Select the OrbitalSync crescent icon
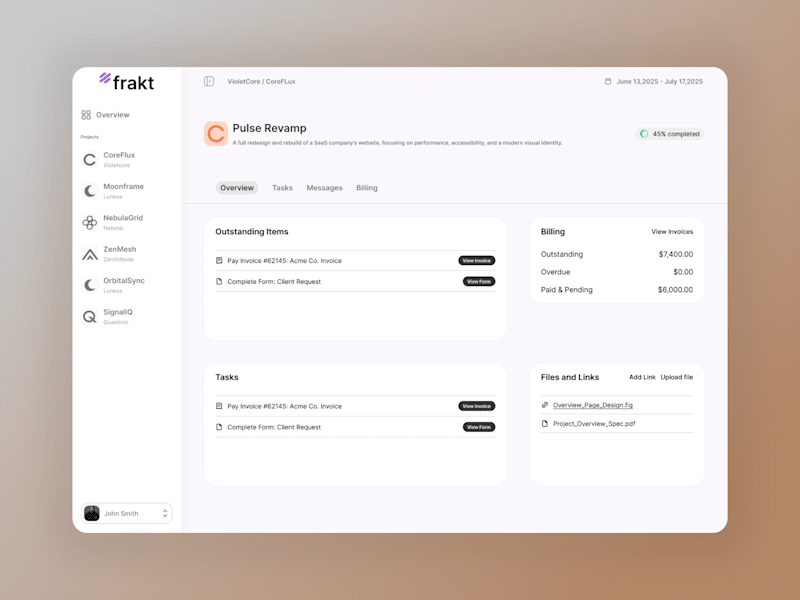The width and height of the screenshot is (800, 600). pos(90,285)
